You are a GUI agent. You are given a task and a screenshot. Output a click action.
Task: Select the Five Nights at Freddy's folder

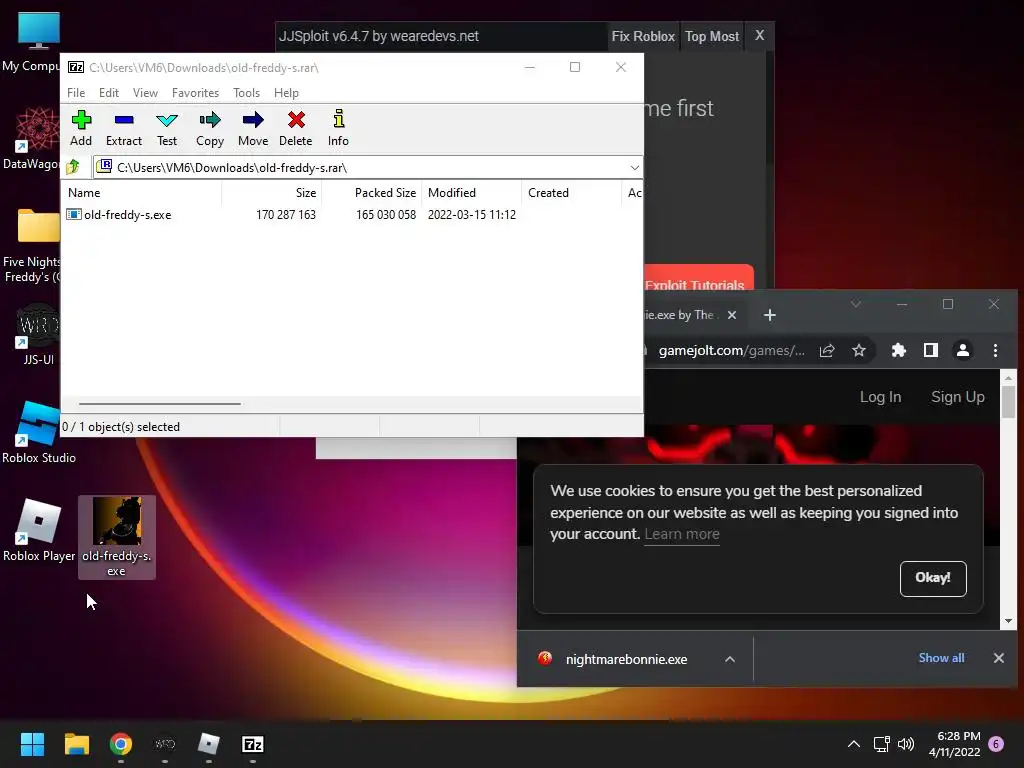[31, 246]
